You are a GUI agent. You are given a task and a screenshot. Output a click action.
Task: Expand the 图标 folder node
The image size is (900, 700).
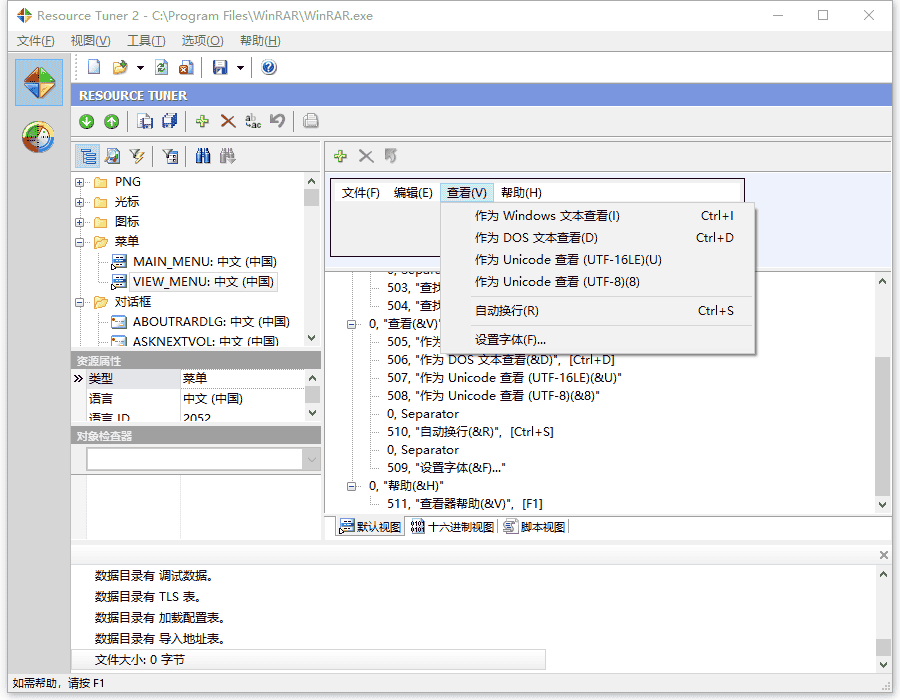tap(79, 222)
